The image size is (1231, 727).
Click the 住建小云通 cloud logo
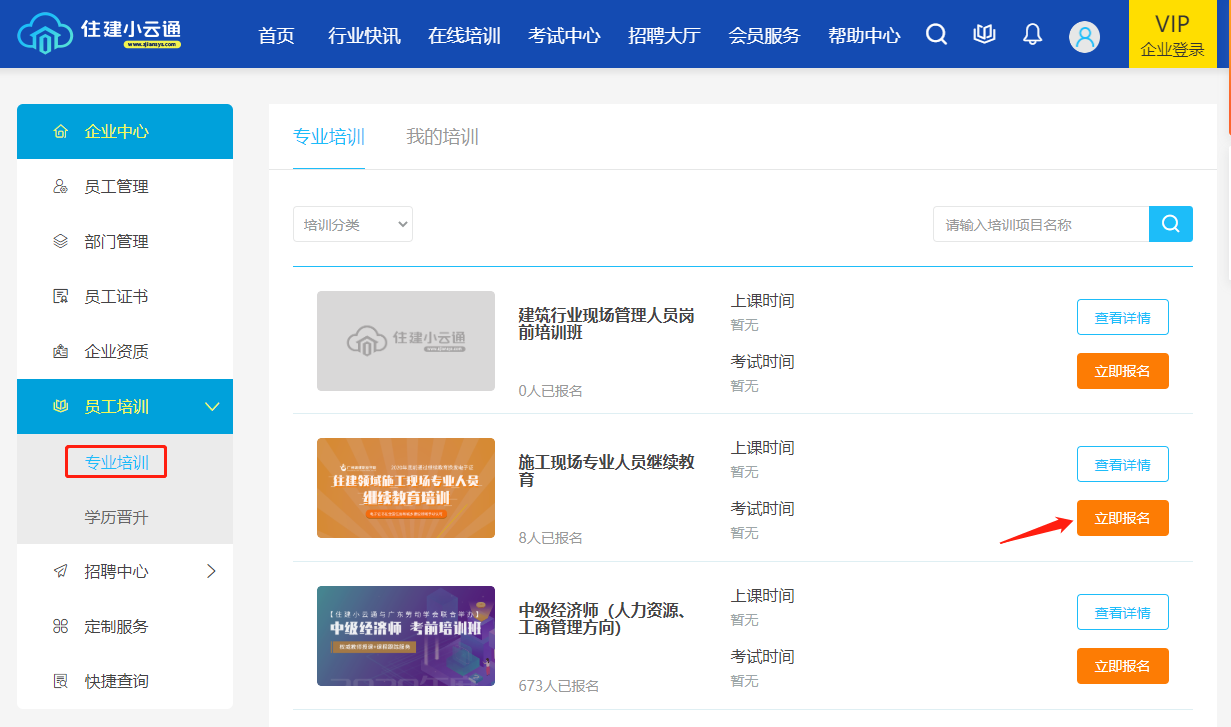[99, 34]
